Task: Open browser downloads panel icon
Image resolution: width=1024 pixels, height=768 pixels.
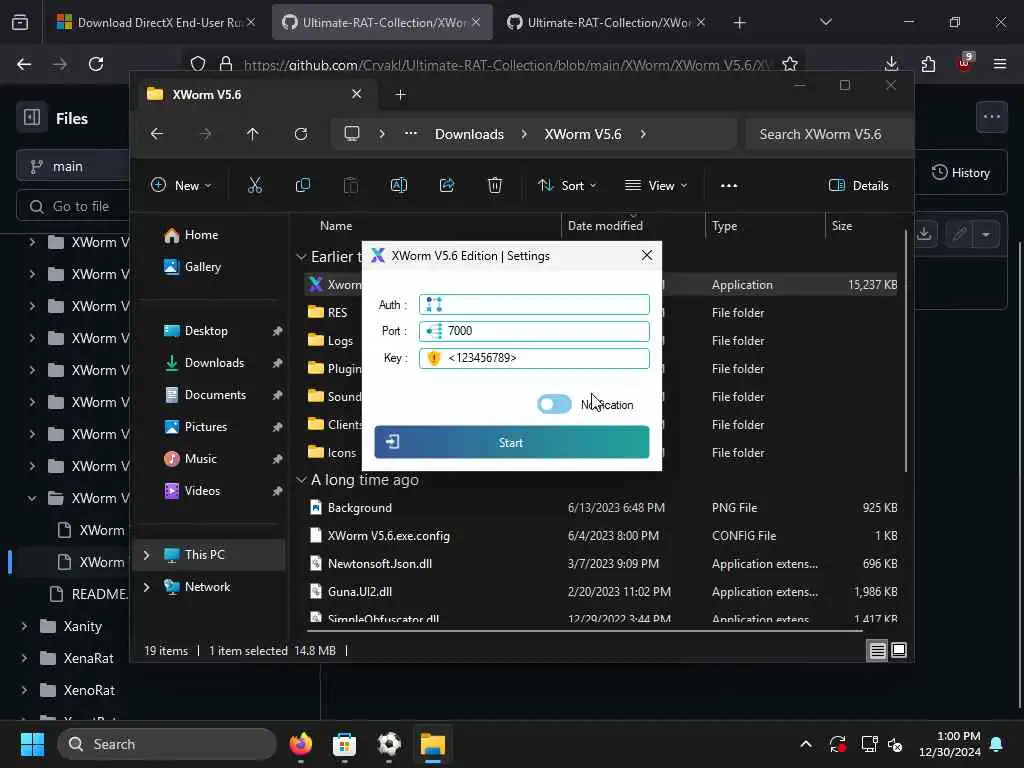Action: pyautogui.click(x=891, y=64)
